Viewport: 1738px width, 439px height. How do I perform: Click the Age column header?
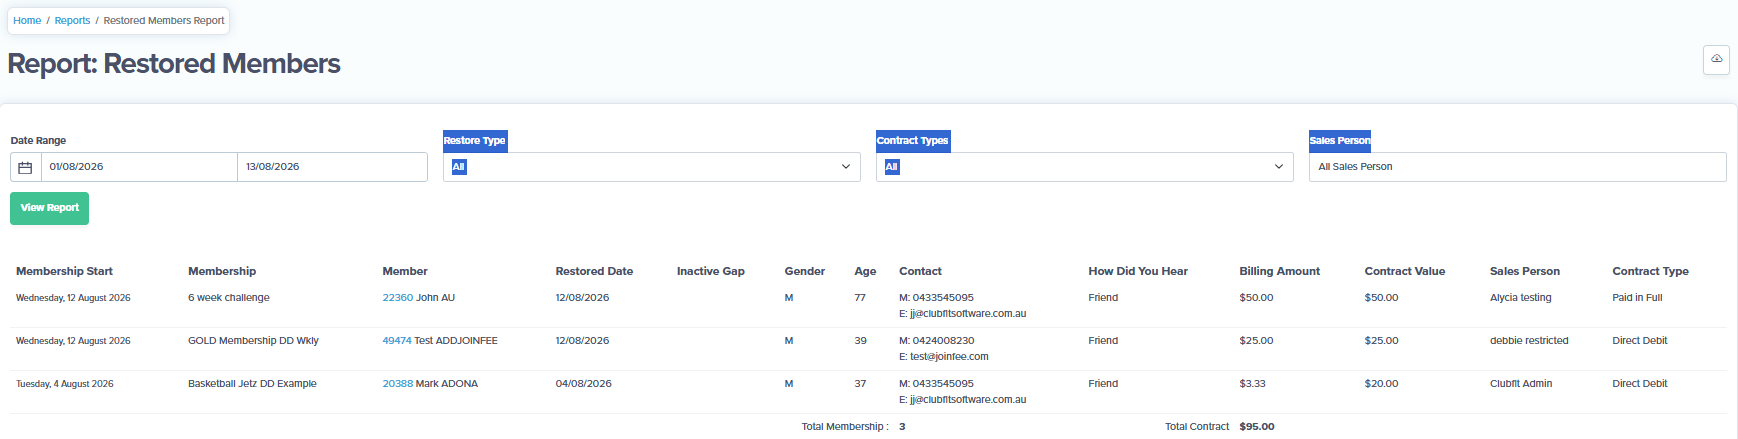865,271
